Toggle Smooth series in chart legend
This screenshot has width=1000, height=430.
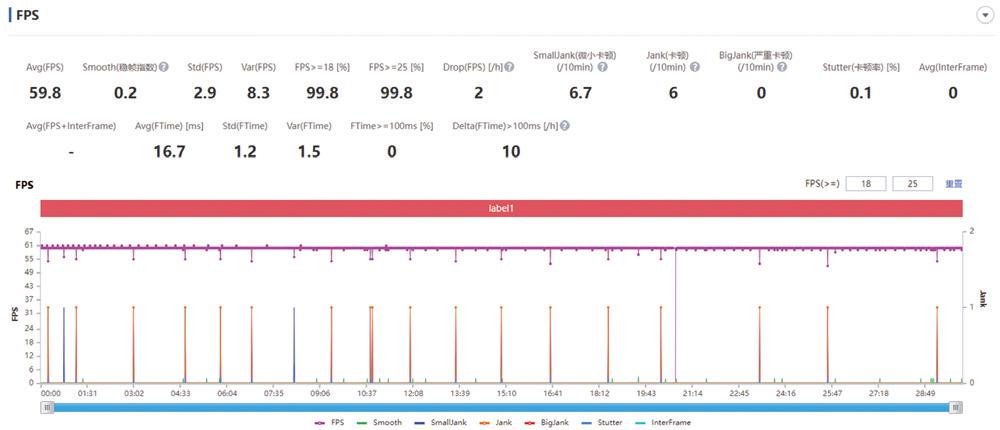(379, 422)
